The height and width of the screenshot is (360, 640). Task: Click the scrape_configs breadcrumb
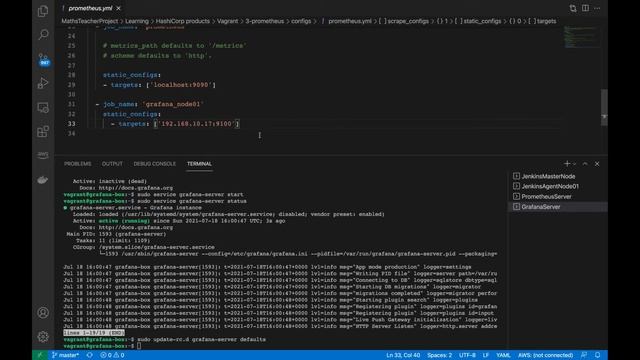(x=403, y=21)
